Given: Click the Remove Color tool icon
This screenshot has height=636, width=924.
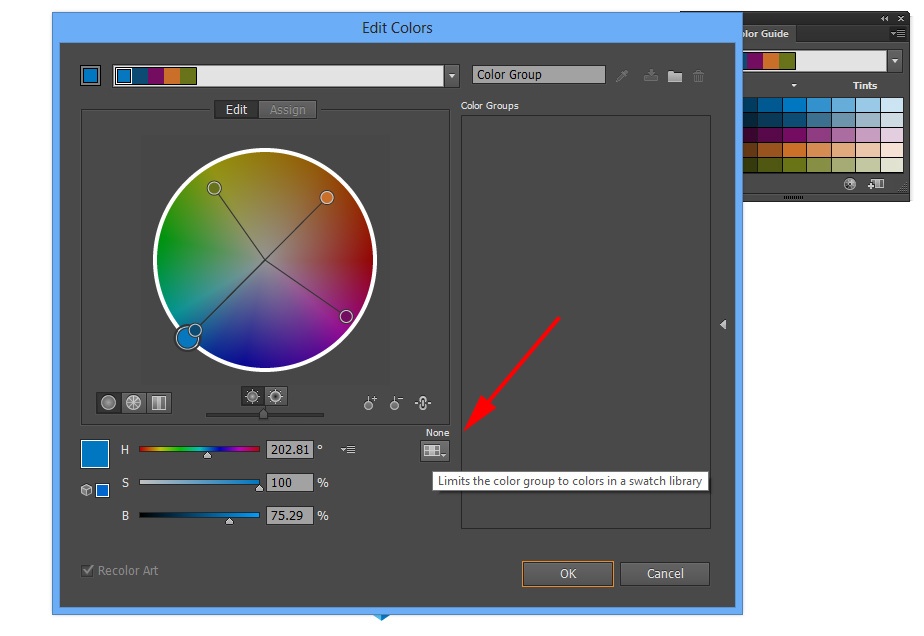Looking at the screenshot, I should tap(396, 403).
